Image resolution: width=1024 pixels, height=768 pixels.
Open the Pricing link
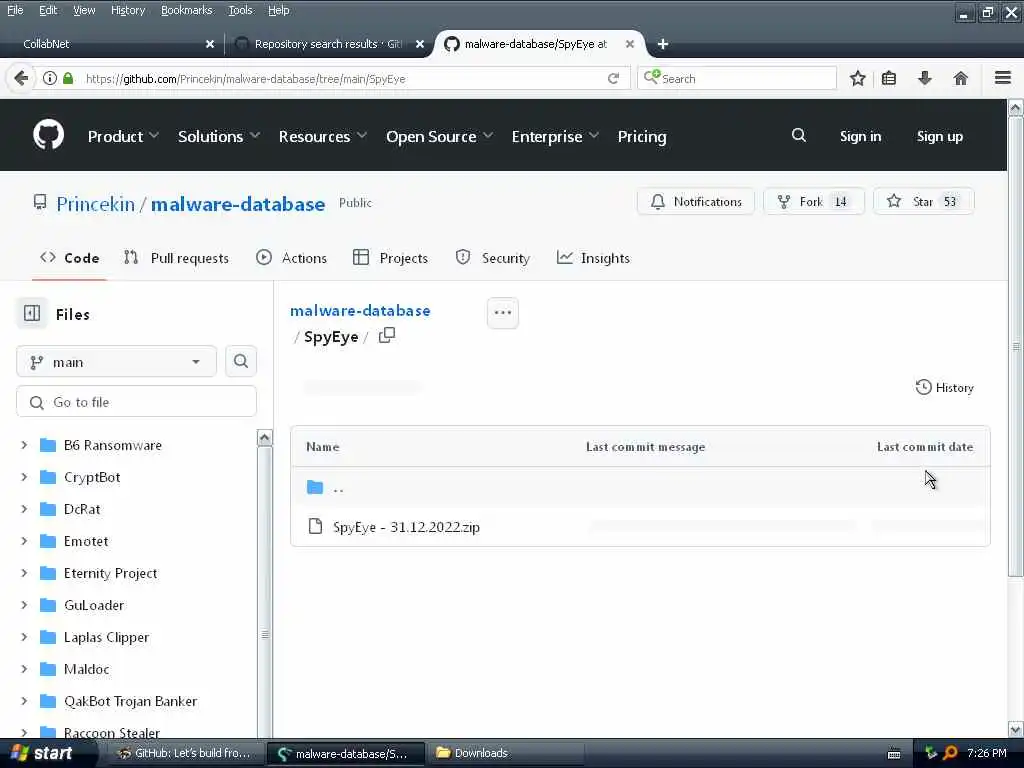tap(642, 136)
